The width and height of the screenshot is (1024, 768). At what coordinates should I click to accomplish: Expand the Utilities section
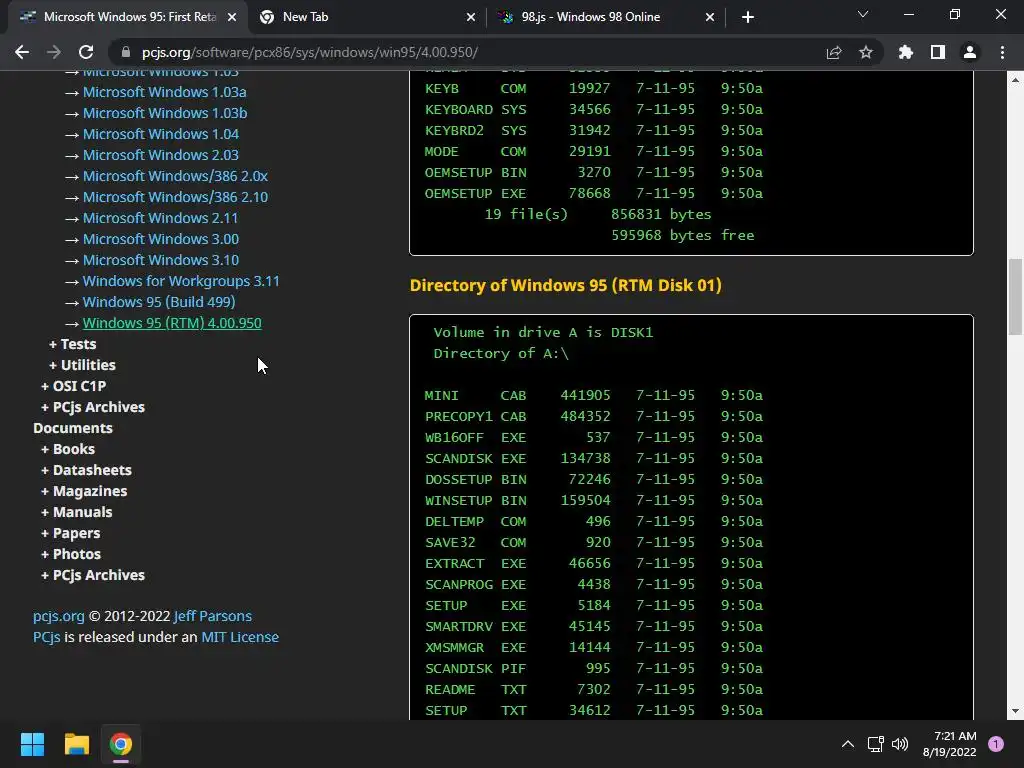click(82, 364)
